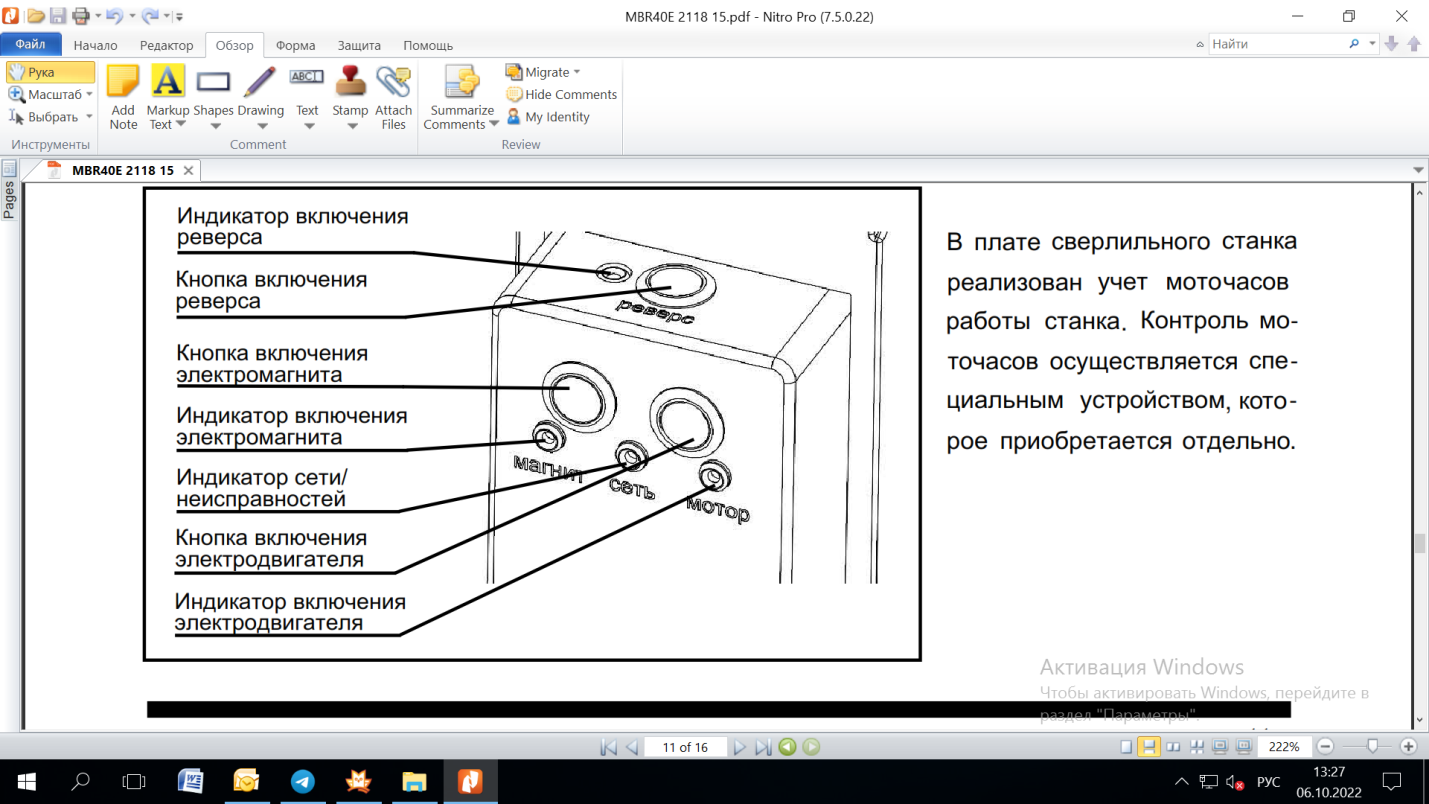Open the Pages side panel
Viewport: 1429px width, 804px height.
(9, 190)
